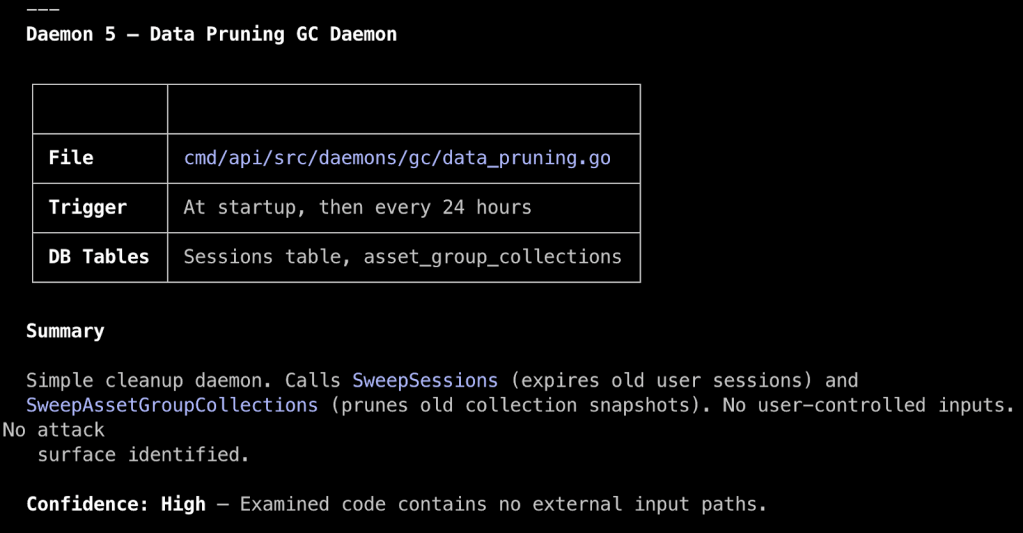Click the Summary heading
Image resolution: width=1023 pixels, height=533 pixels.
(x=65, y=331)
